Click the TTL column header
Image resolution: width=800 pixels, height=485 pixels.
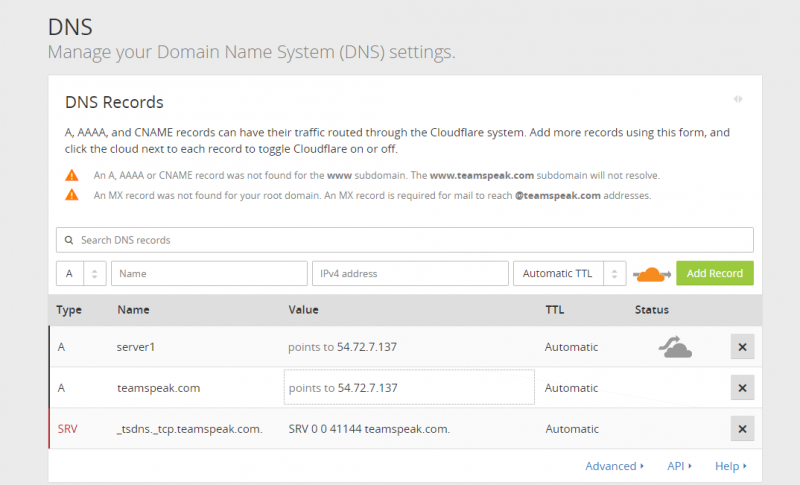(555, 310)
